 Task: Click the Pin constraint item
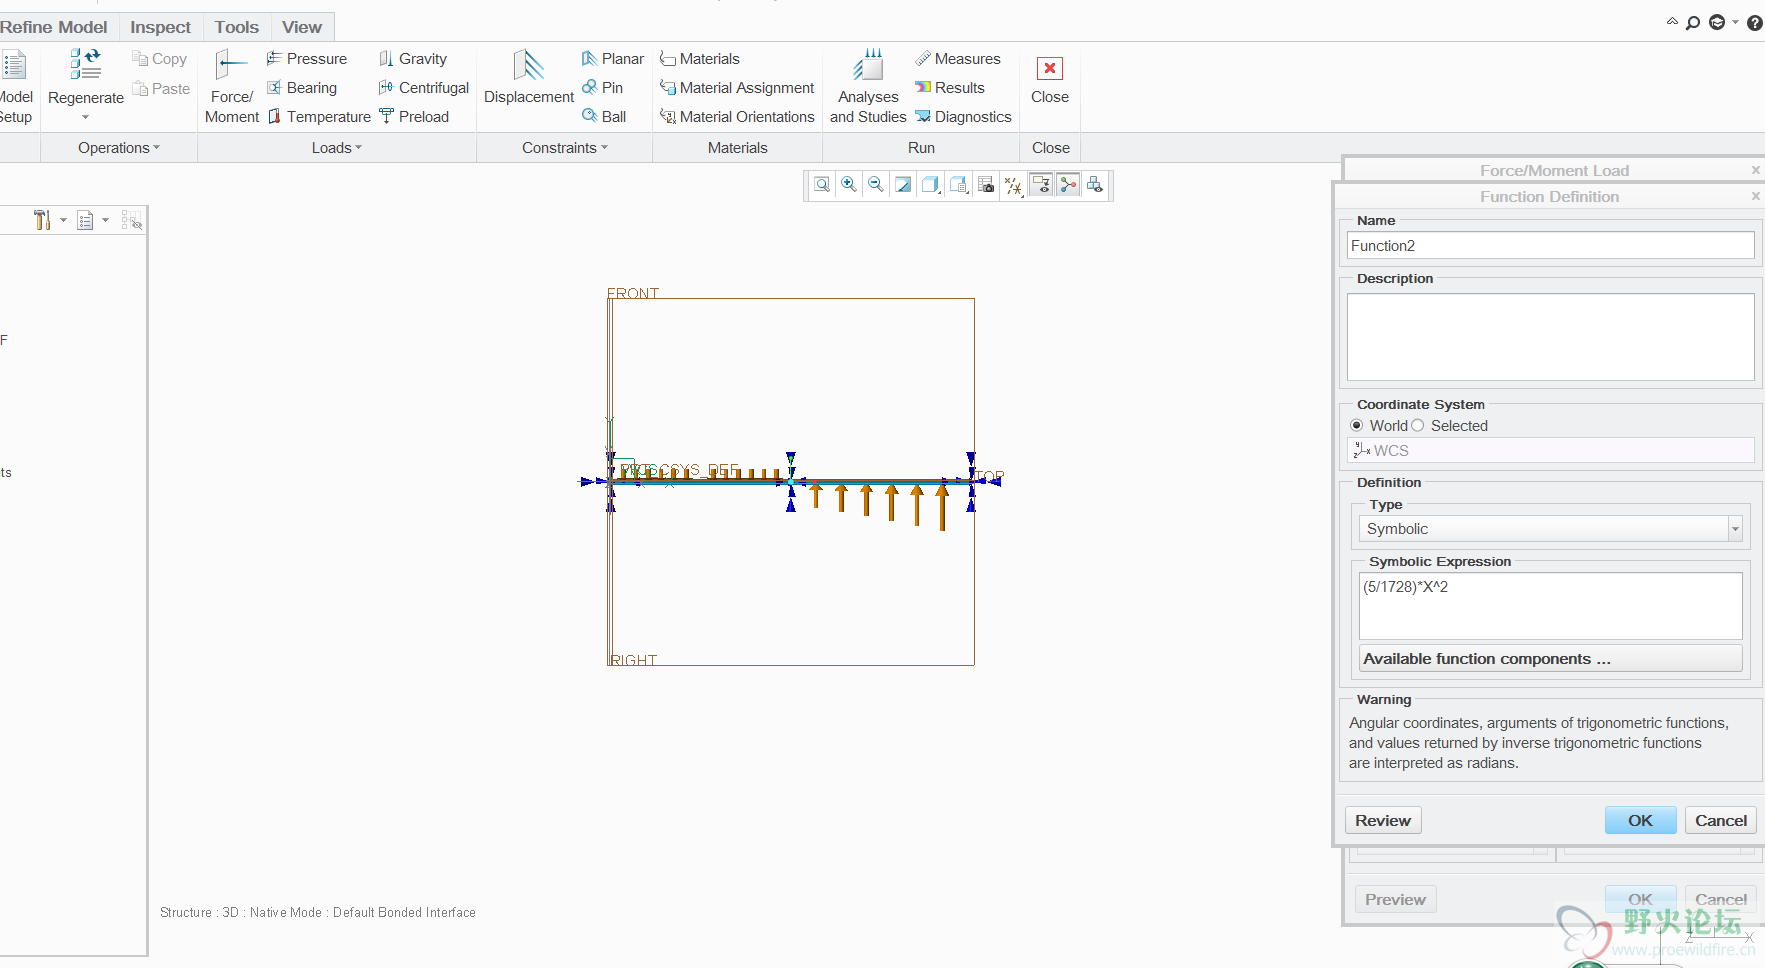(x=603, y=88)
